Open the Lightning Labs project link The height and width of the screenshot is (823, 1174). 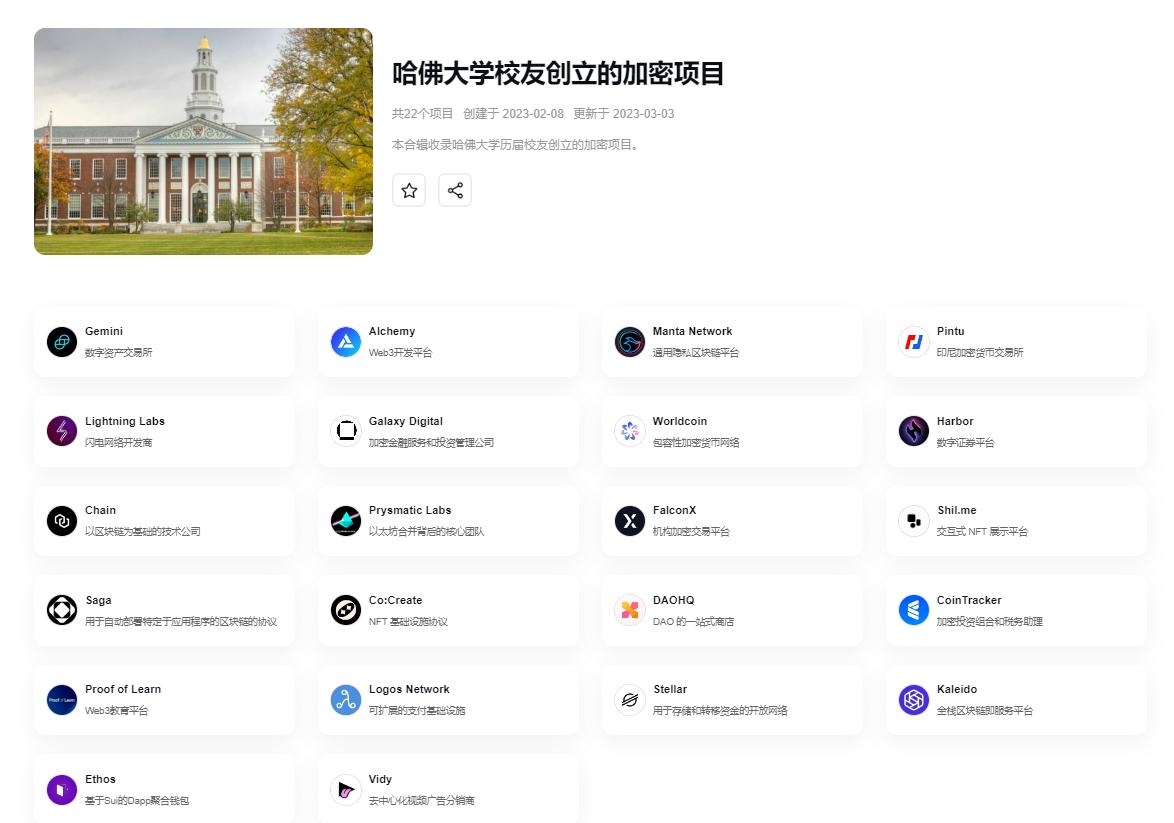click(x=125, y=421)
